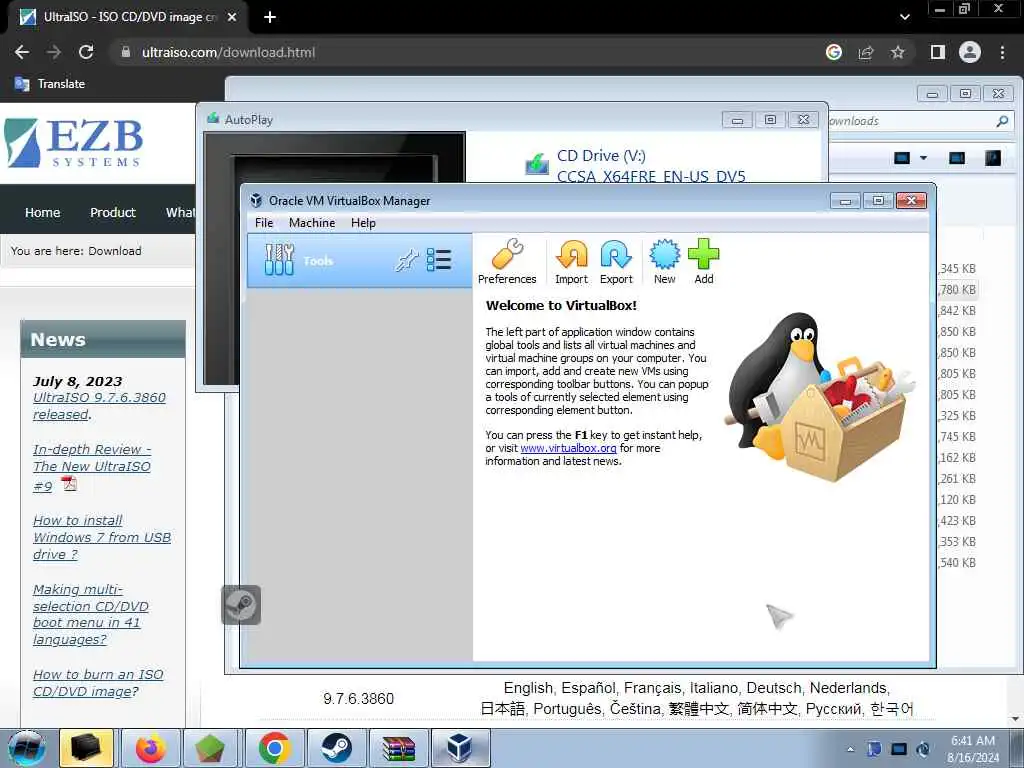This screenshot has width=1024, height=768.
Task: Click the Explorer search magnifier icon
Action: click(x=1002, y=121)
